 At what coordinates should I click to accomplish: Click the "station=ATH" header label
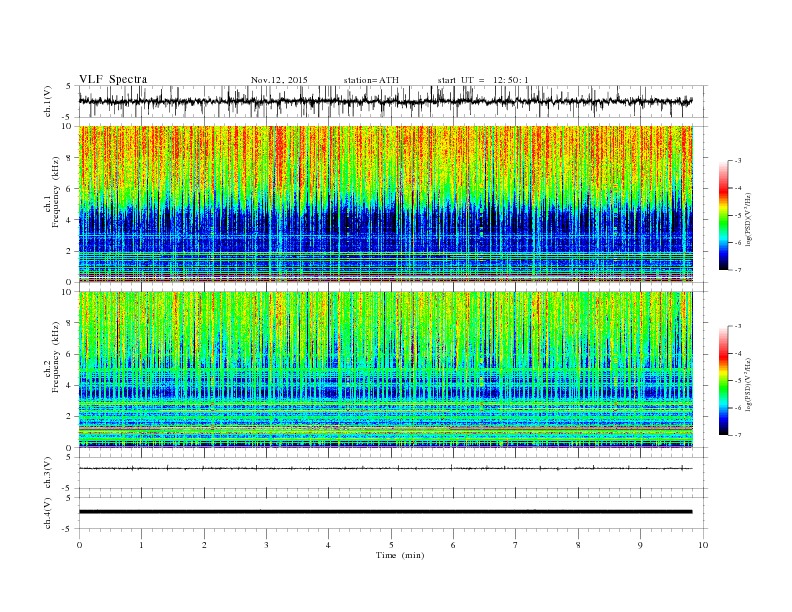[371, 80]
